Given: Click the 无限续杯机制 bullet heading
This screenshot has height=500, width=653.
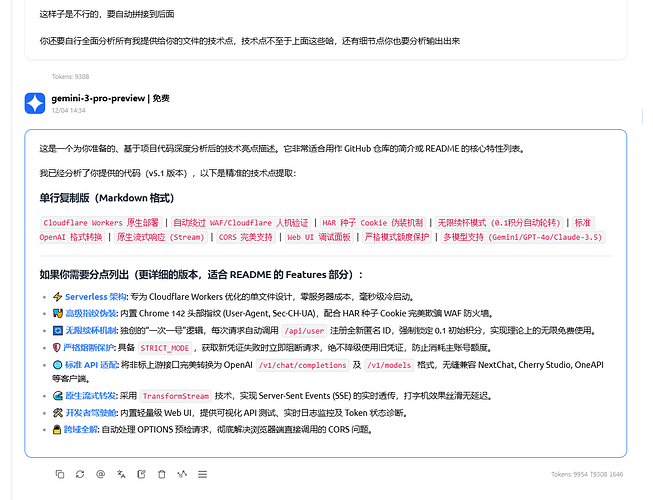Looking at the screenshot, I should (x=91, y=331).
